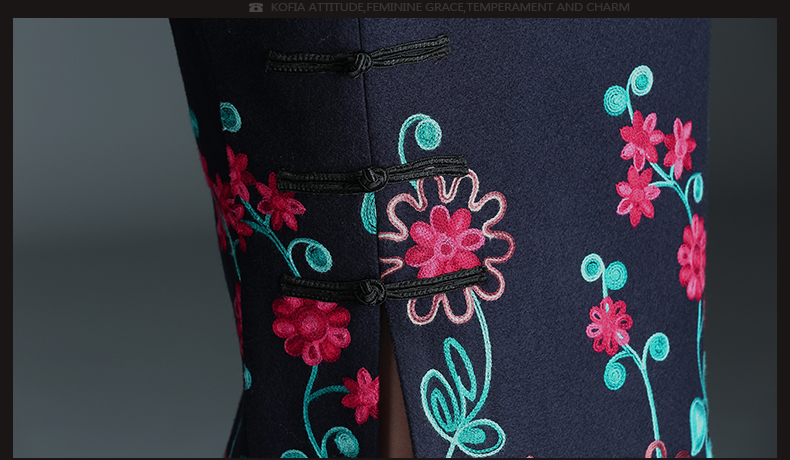Click the top black frog button knot
Screen dimensions: 790x460
coord(357,62)
